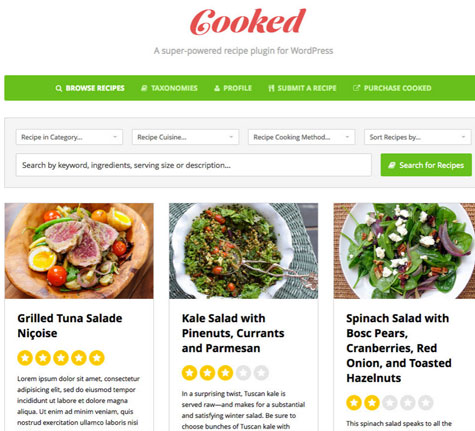The image size is (475, 431).
Task: Click the fifth star on Grilled Tuna Salade
Action: tap(97, 358)
